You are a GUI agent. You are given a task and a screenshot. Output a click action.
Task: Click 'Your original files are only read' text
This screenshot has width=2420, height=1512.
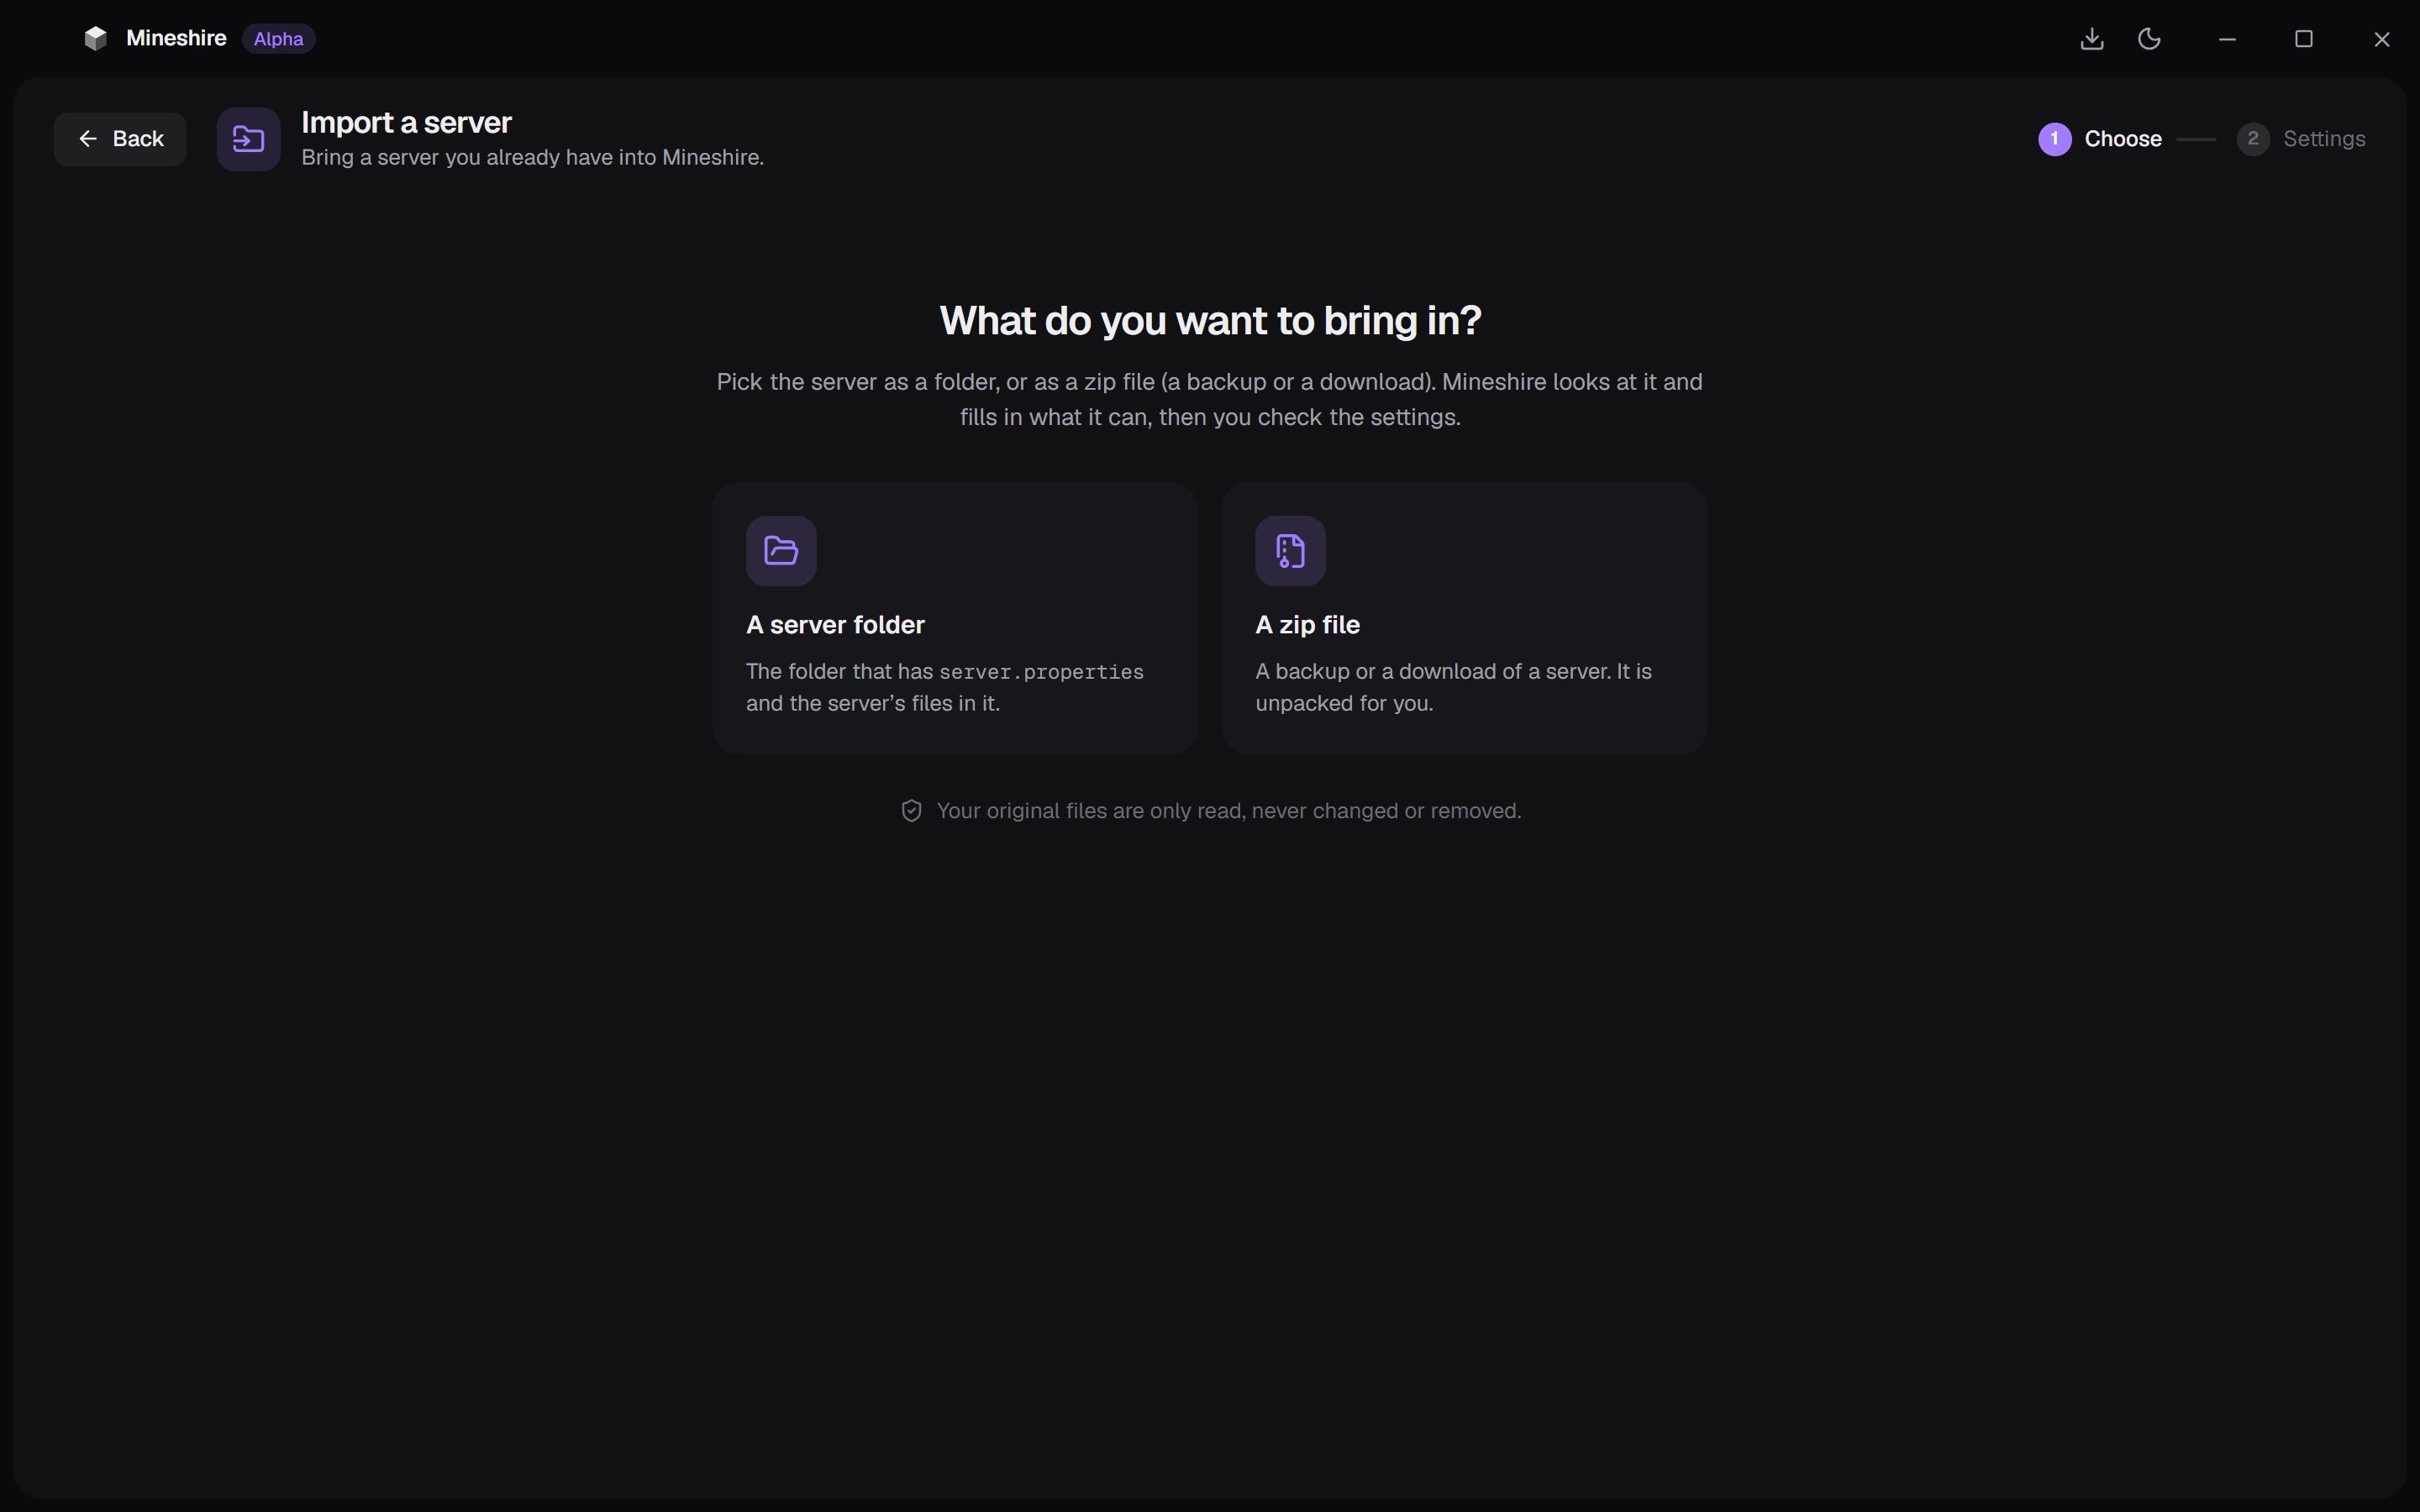click(1228, 811)
